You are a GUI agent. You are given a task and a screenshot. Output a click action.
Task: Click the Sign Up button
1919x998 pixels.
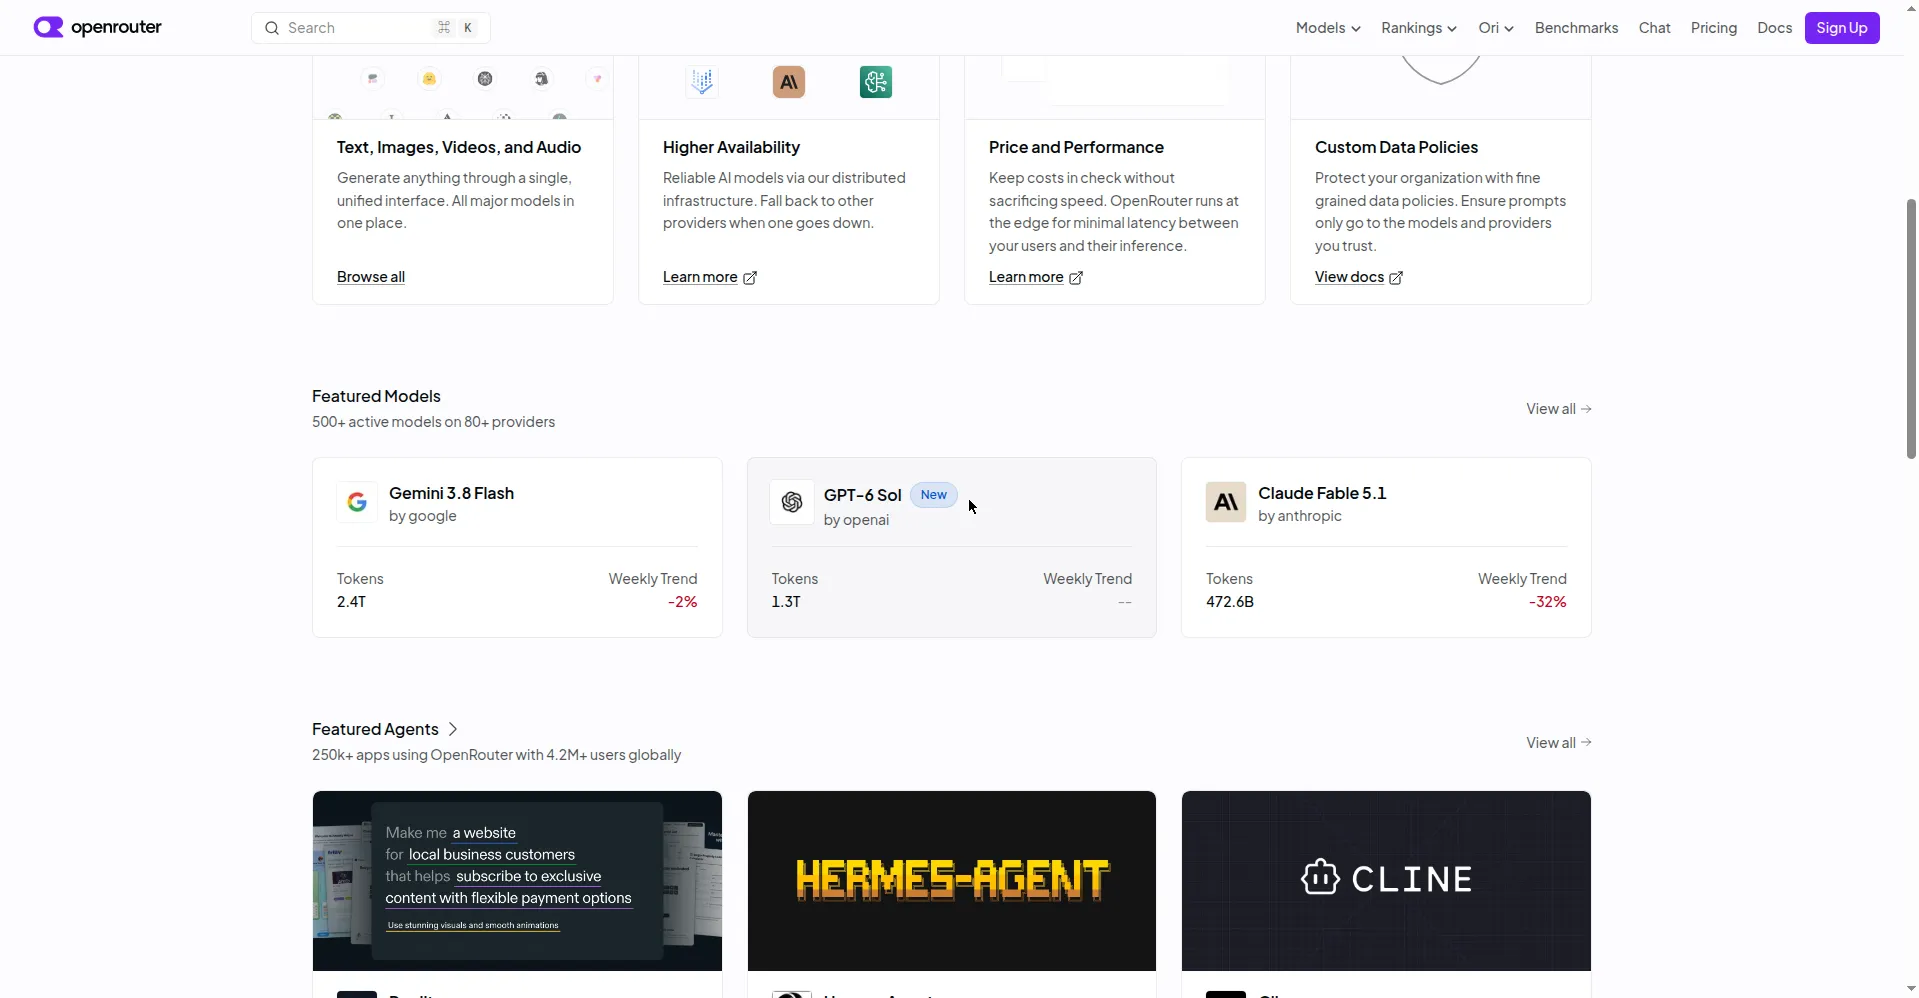pos(1841,28)
